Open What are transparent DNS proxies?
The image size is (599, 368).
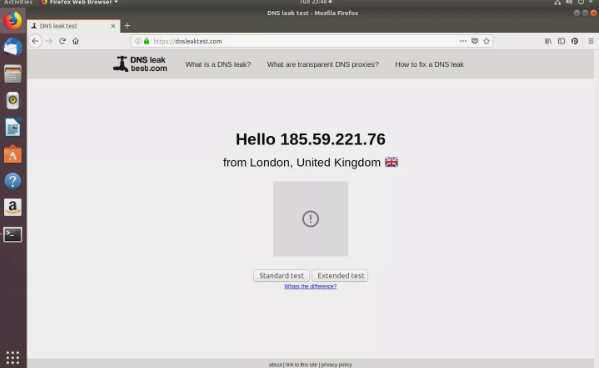tap(323, 64)
